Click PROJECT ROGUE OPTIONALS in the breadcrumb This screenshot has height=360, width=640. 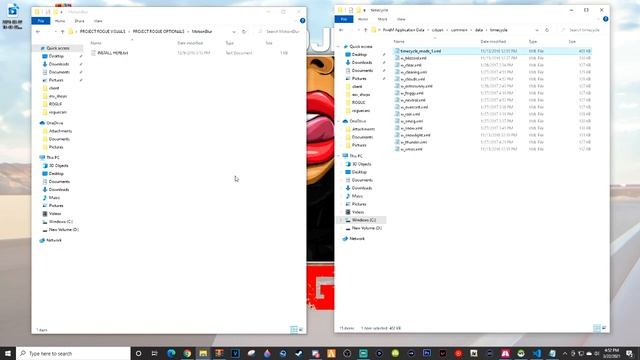click(x=158, y=31)
